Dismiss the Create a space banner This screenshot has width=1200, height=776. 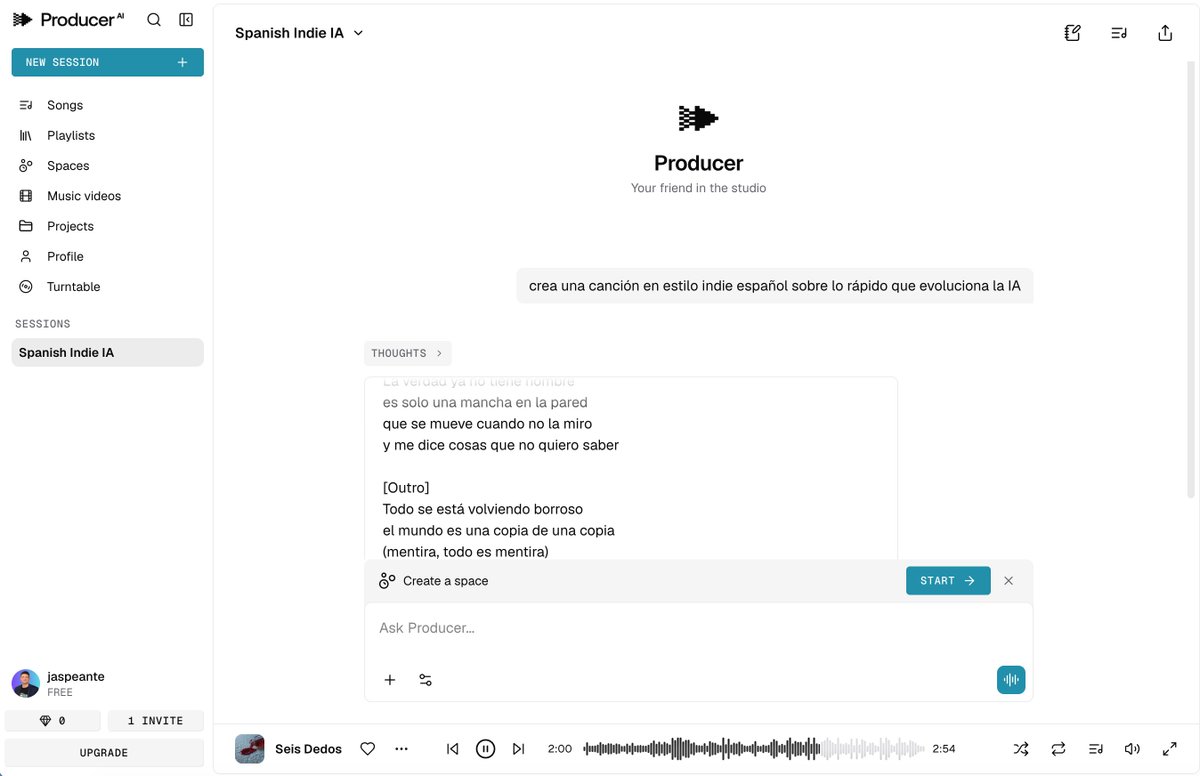point(1008,581)
